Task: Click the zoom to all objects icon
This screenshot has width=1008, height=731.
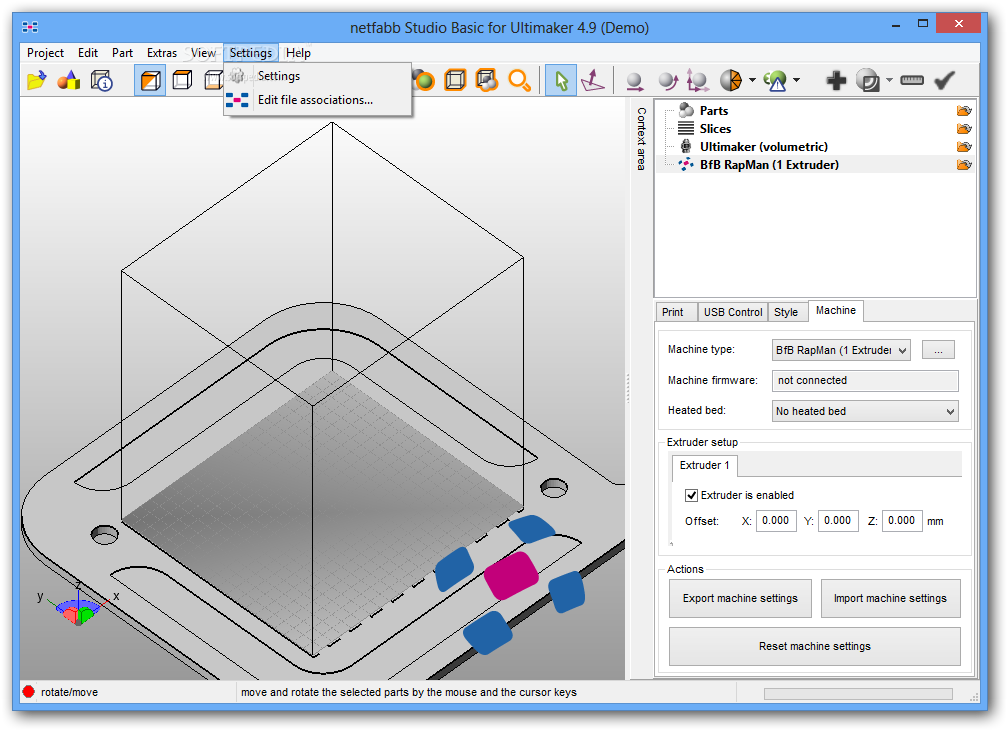Action: click(487, 81)
